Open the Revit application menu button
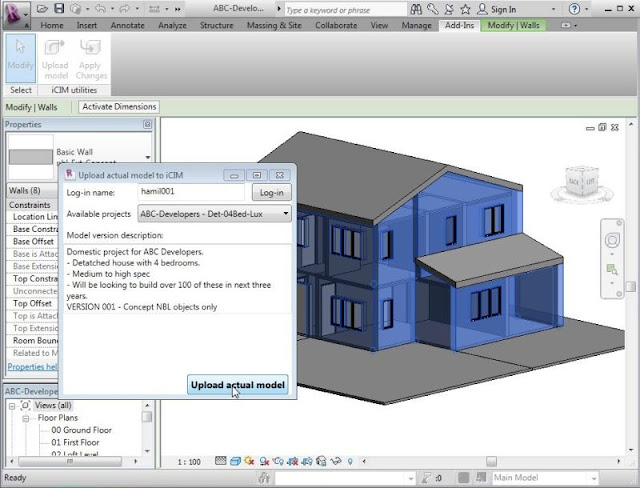 click(16, 15)
